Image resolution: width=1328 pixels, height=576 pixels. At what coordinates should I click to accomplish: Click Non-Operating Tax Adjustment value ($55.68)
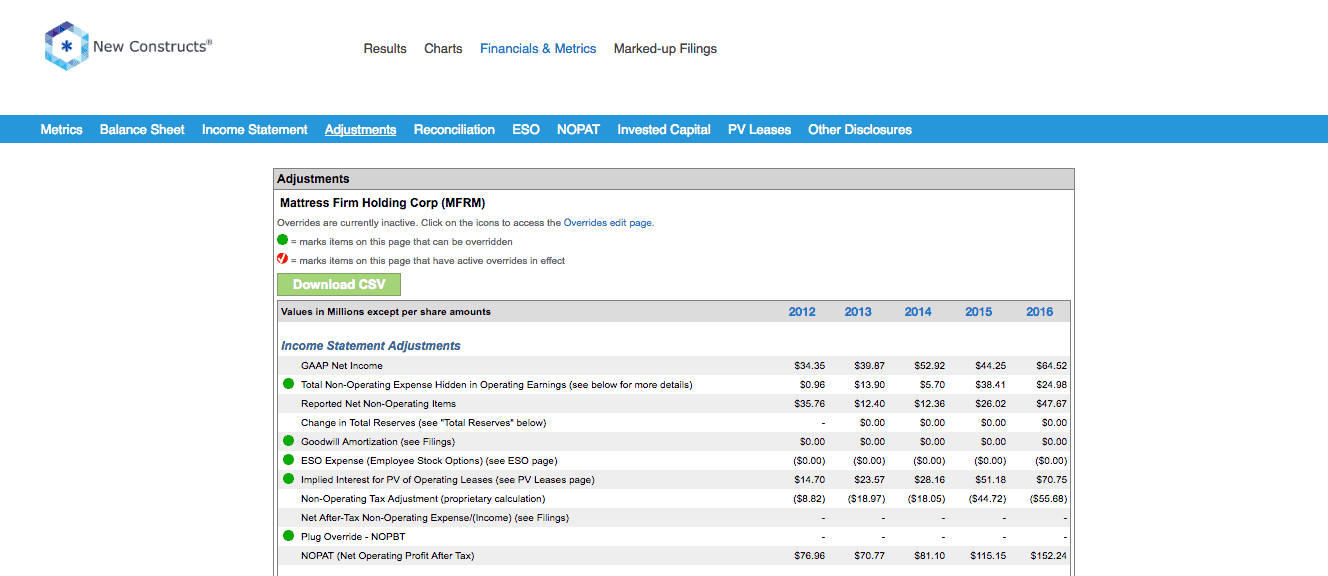tap(1048, 498)
